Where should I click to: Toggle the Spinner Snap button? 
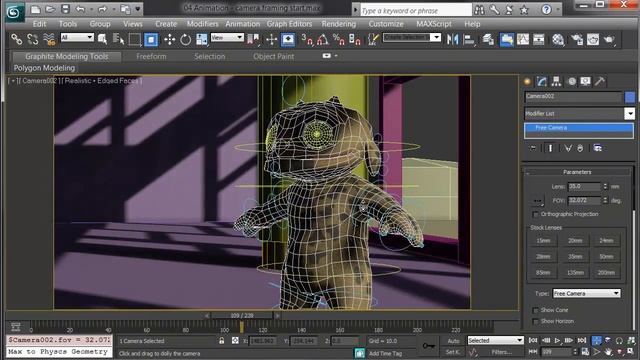[355, 40]
